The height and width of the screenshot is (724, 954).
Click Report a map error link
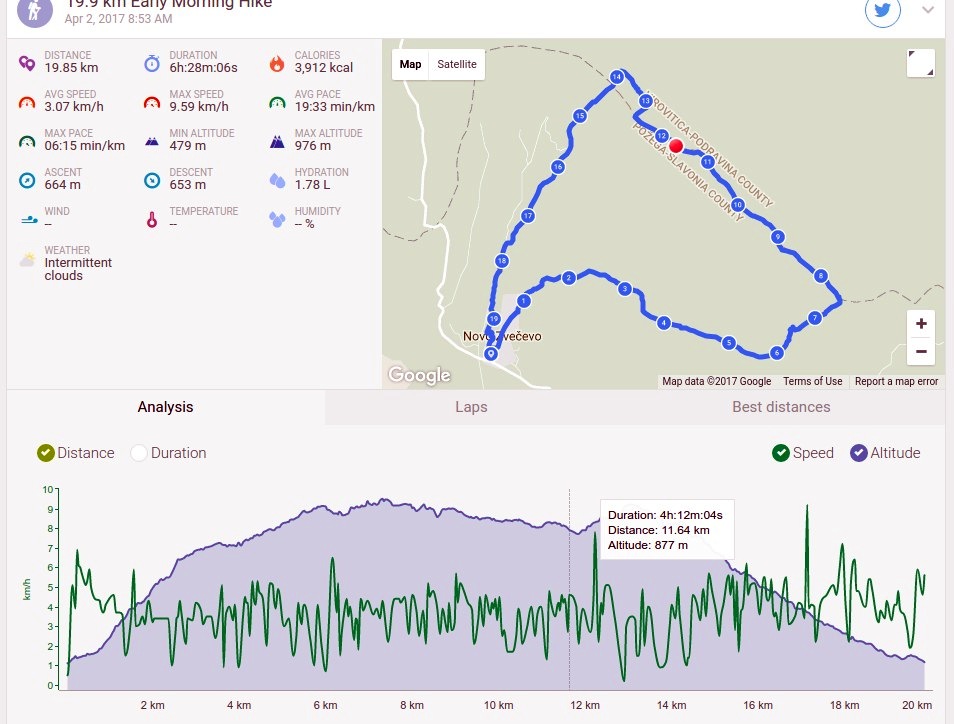[x=896, y=381]
